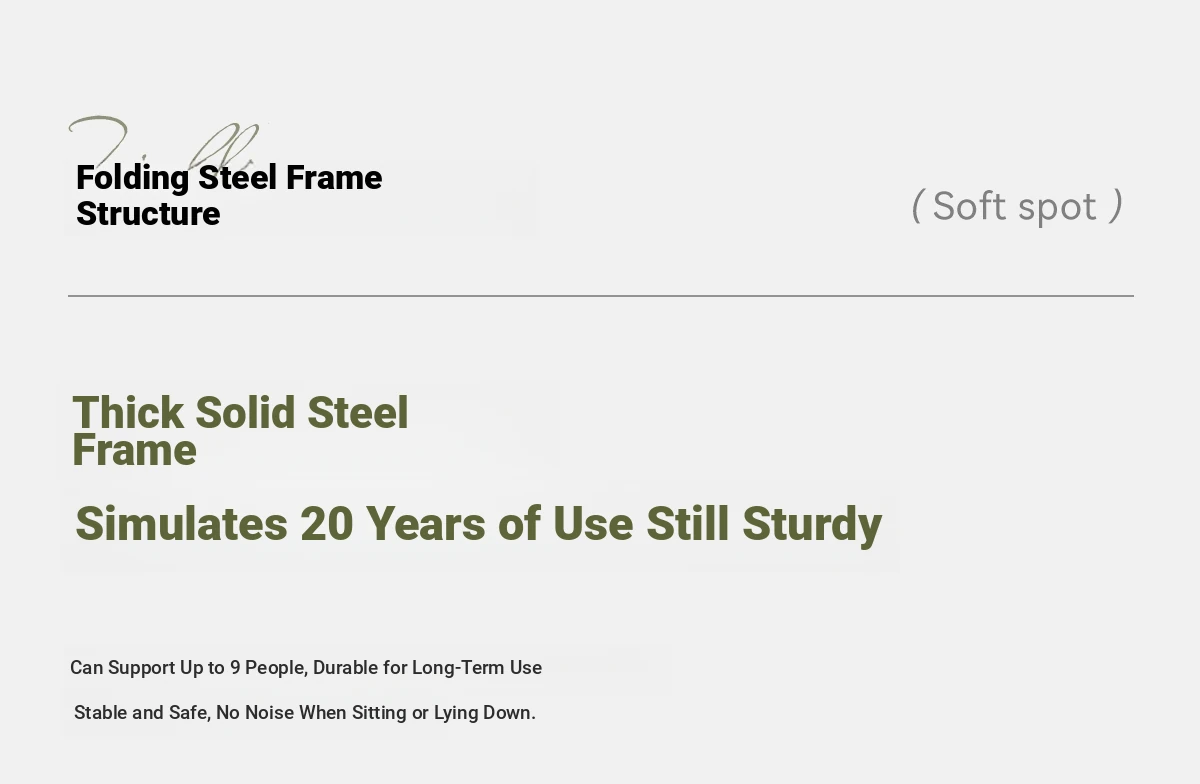Click the "Soft spot" label text

pos(1015,207)
